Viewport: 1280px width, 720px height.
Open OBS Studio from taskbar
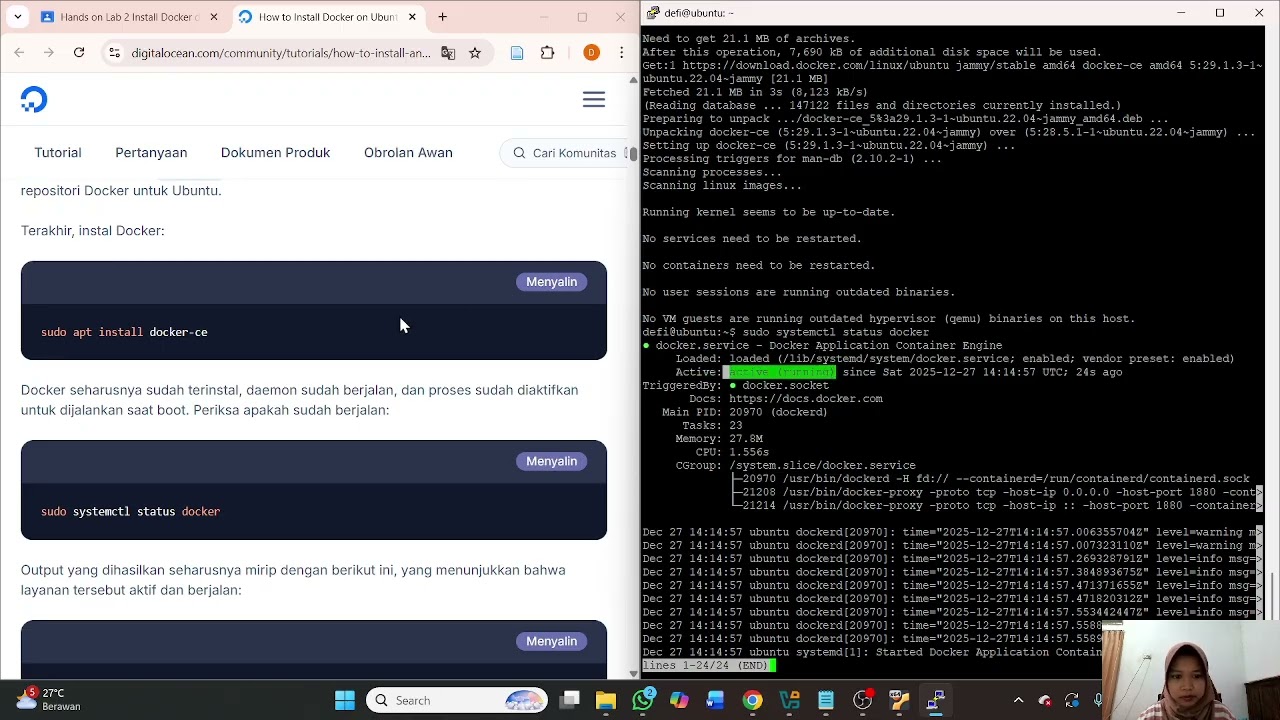click(x=862, y=701)
